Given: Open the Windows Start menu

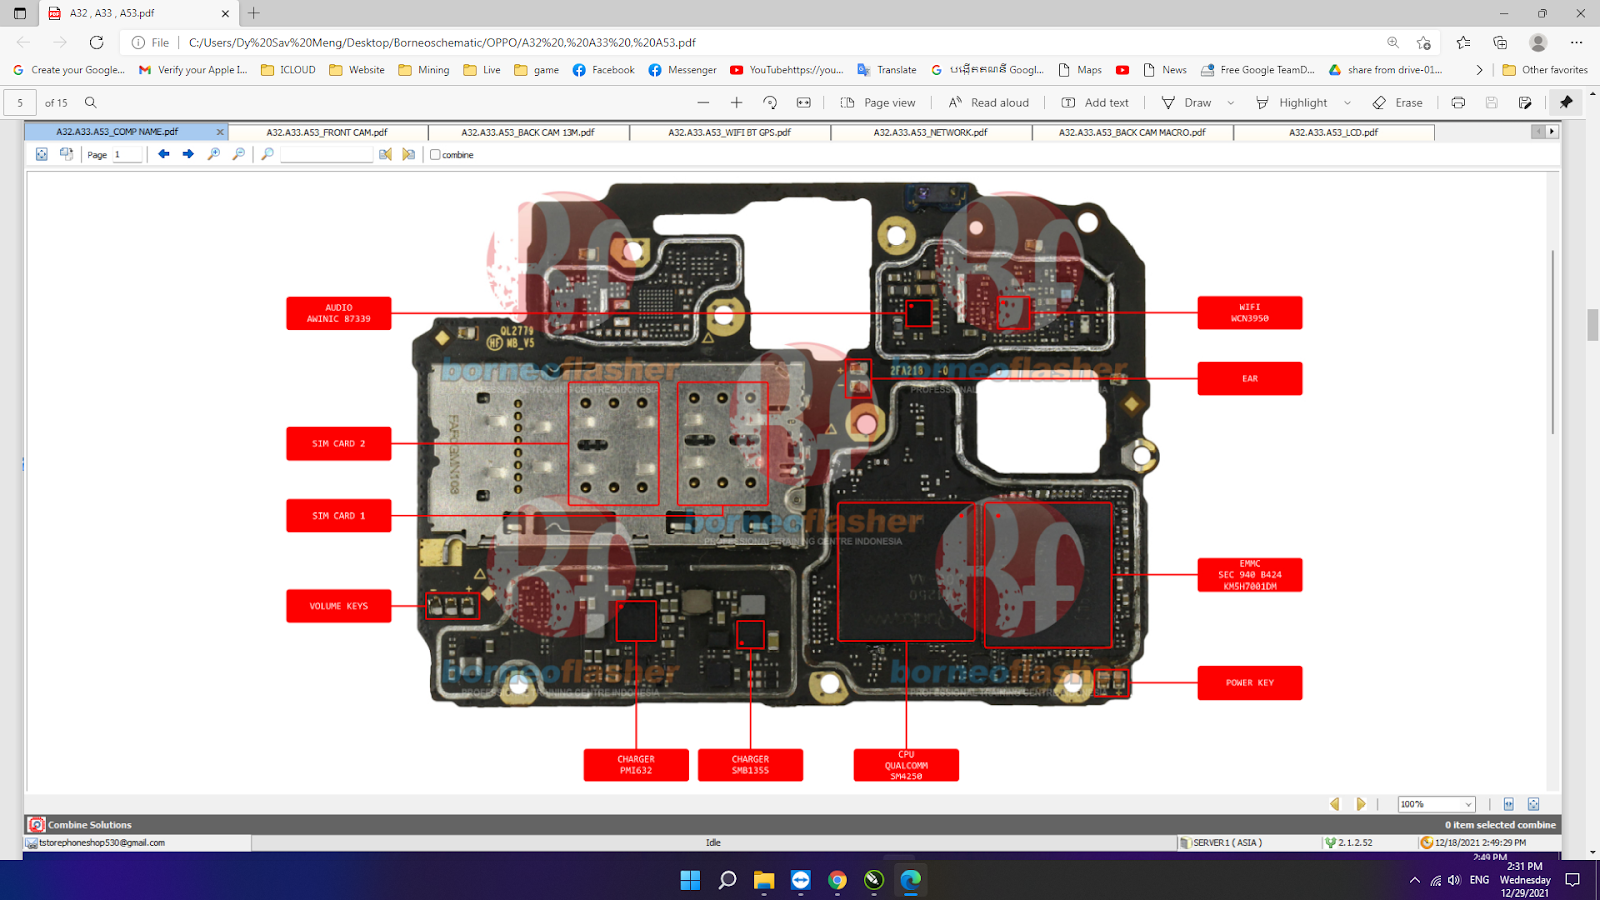Looking at the screenshot, I should click(690, 880).
